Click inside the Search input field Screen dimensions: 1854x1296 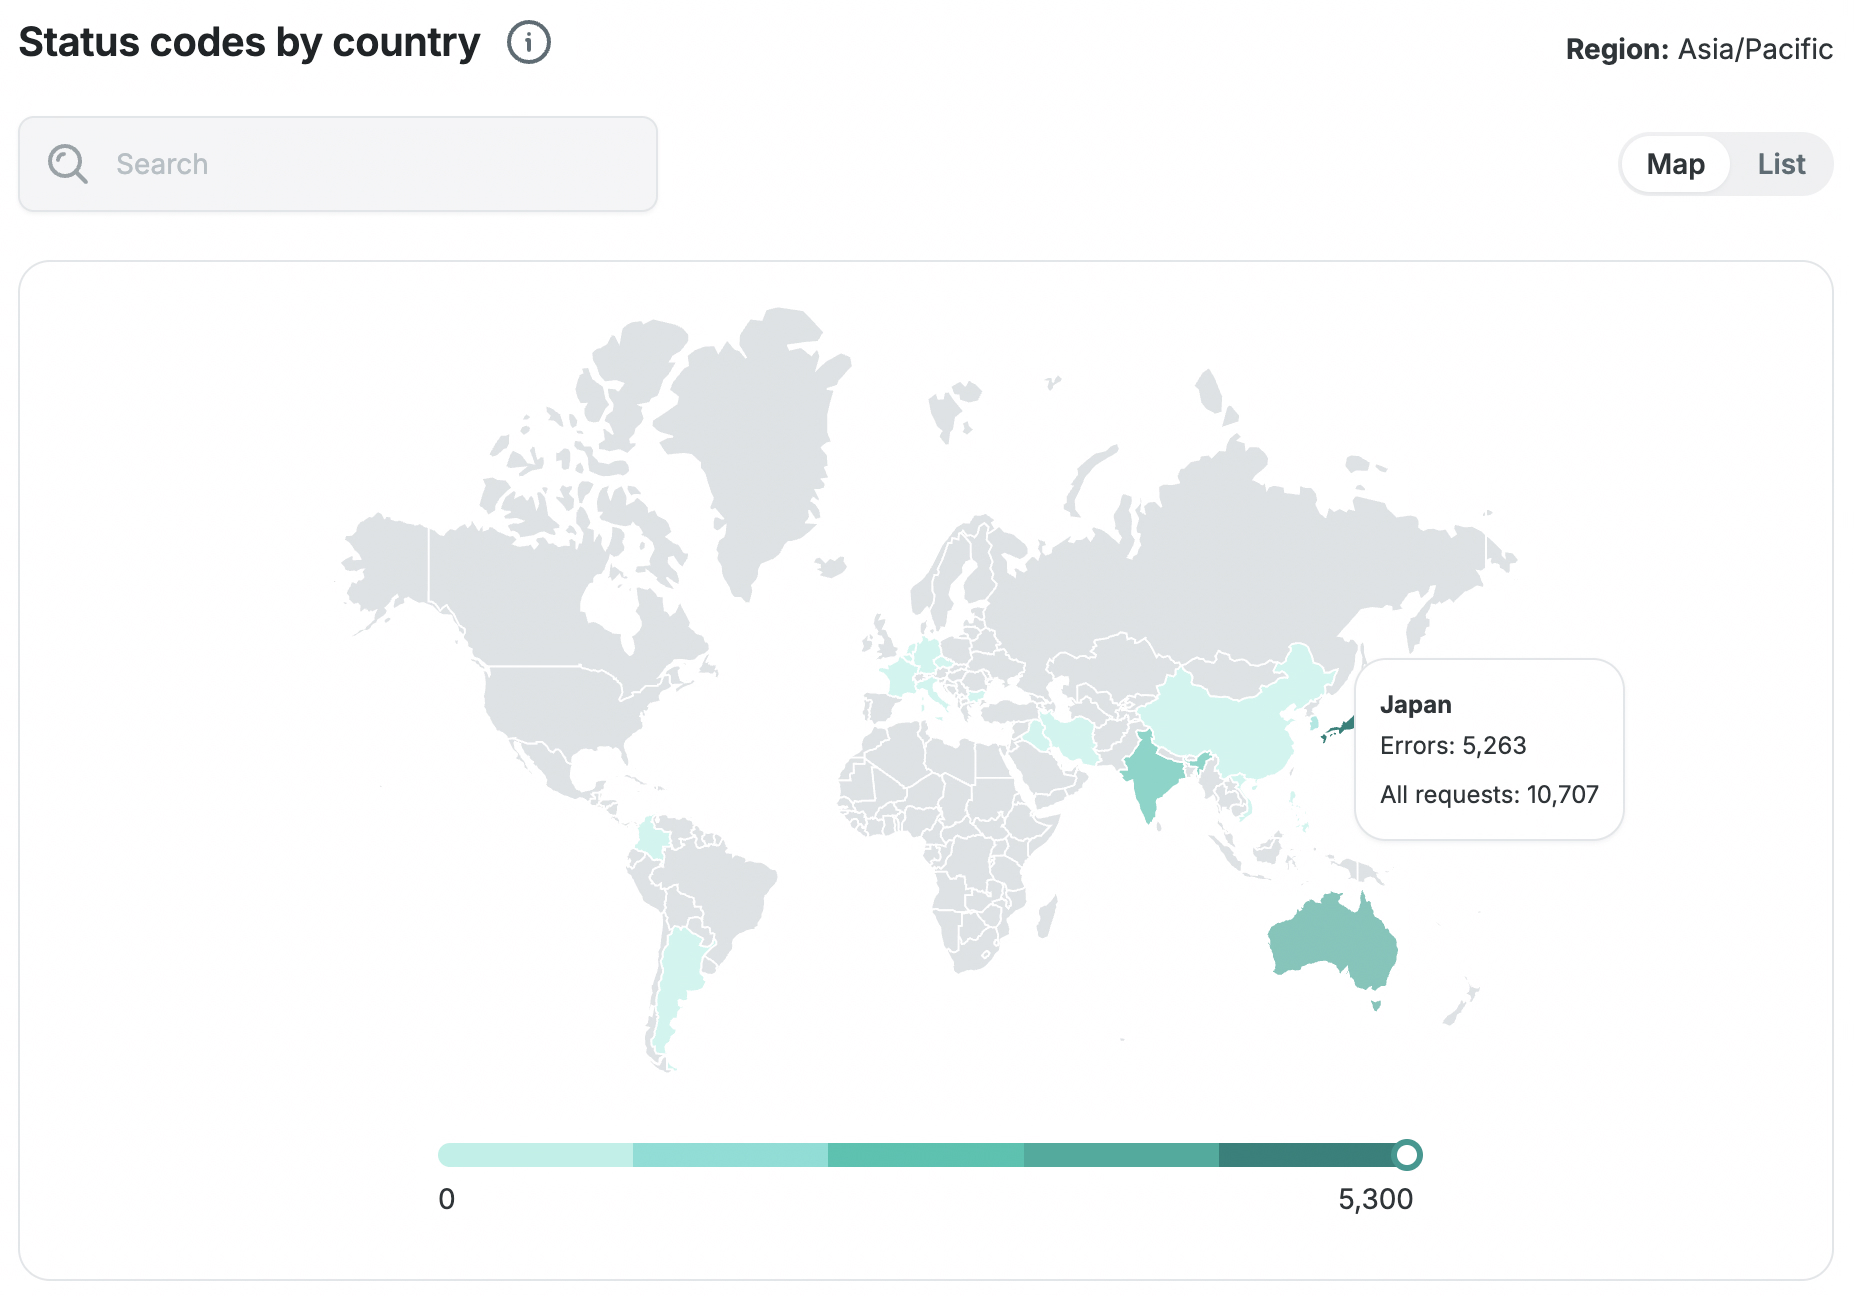click(380, 164)
